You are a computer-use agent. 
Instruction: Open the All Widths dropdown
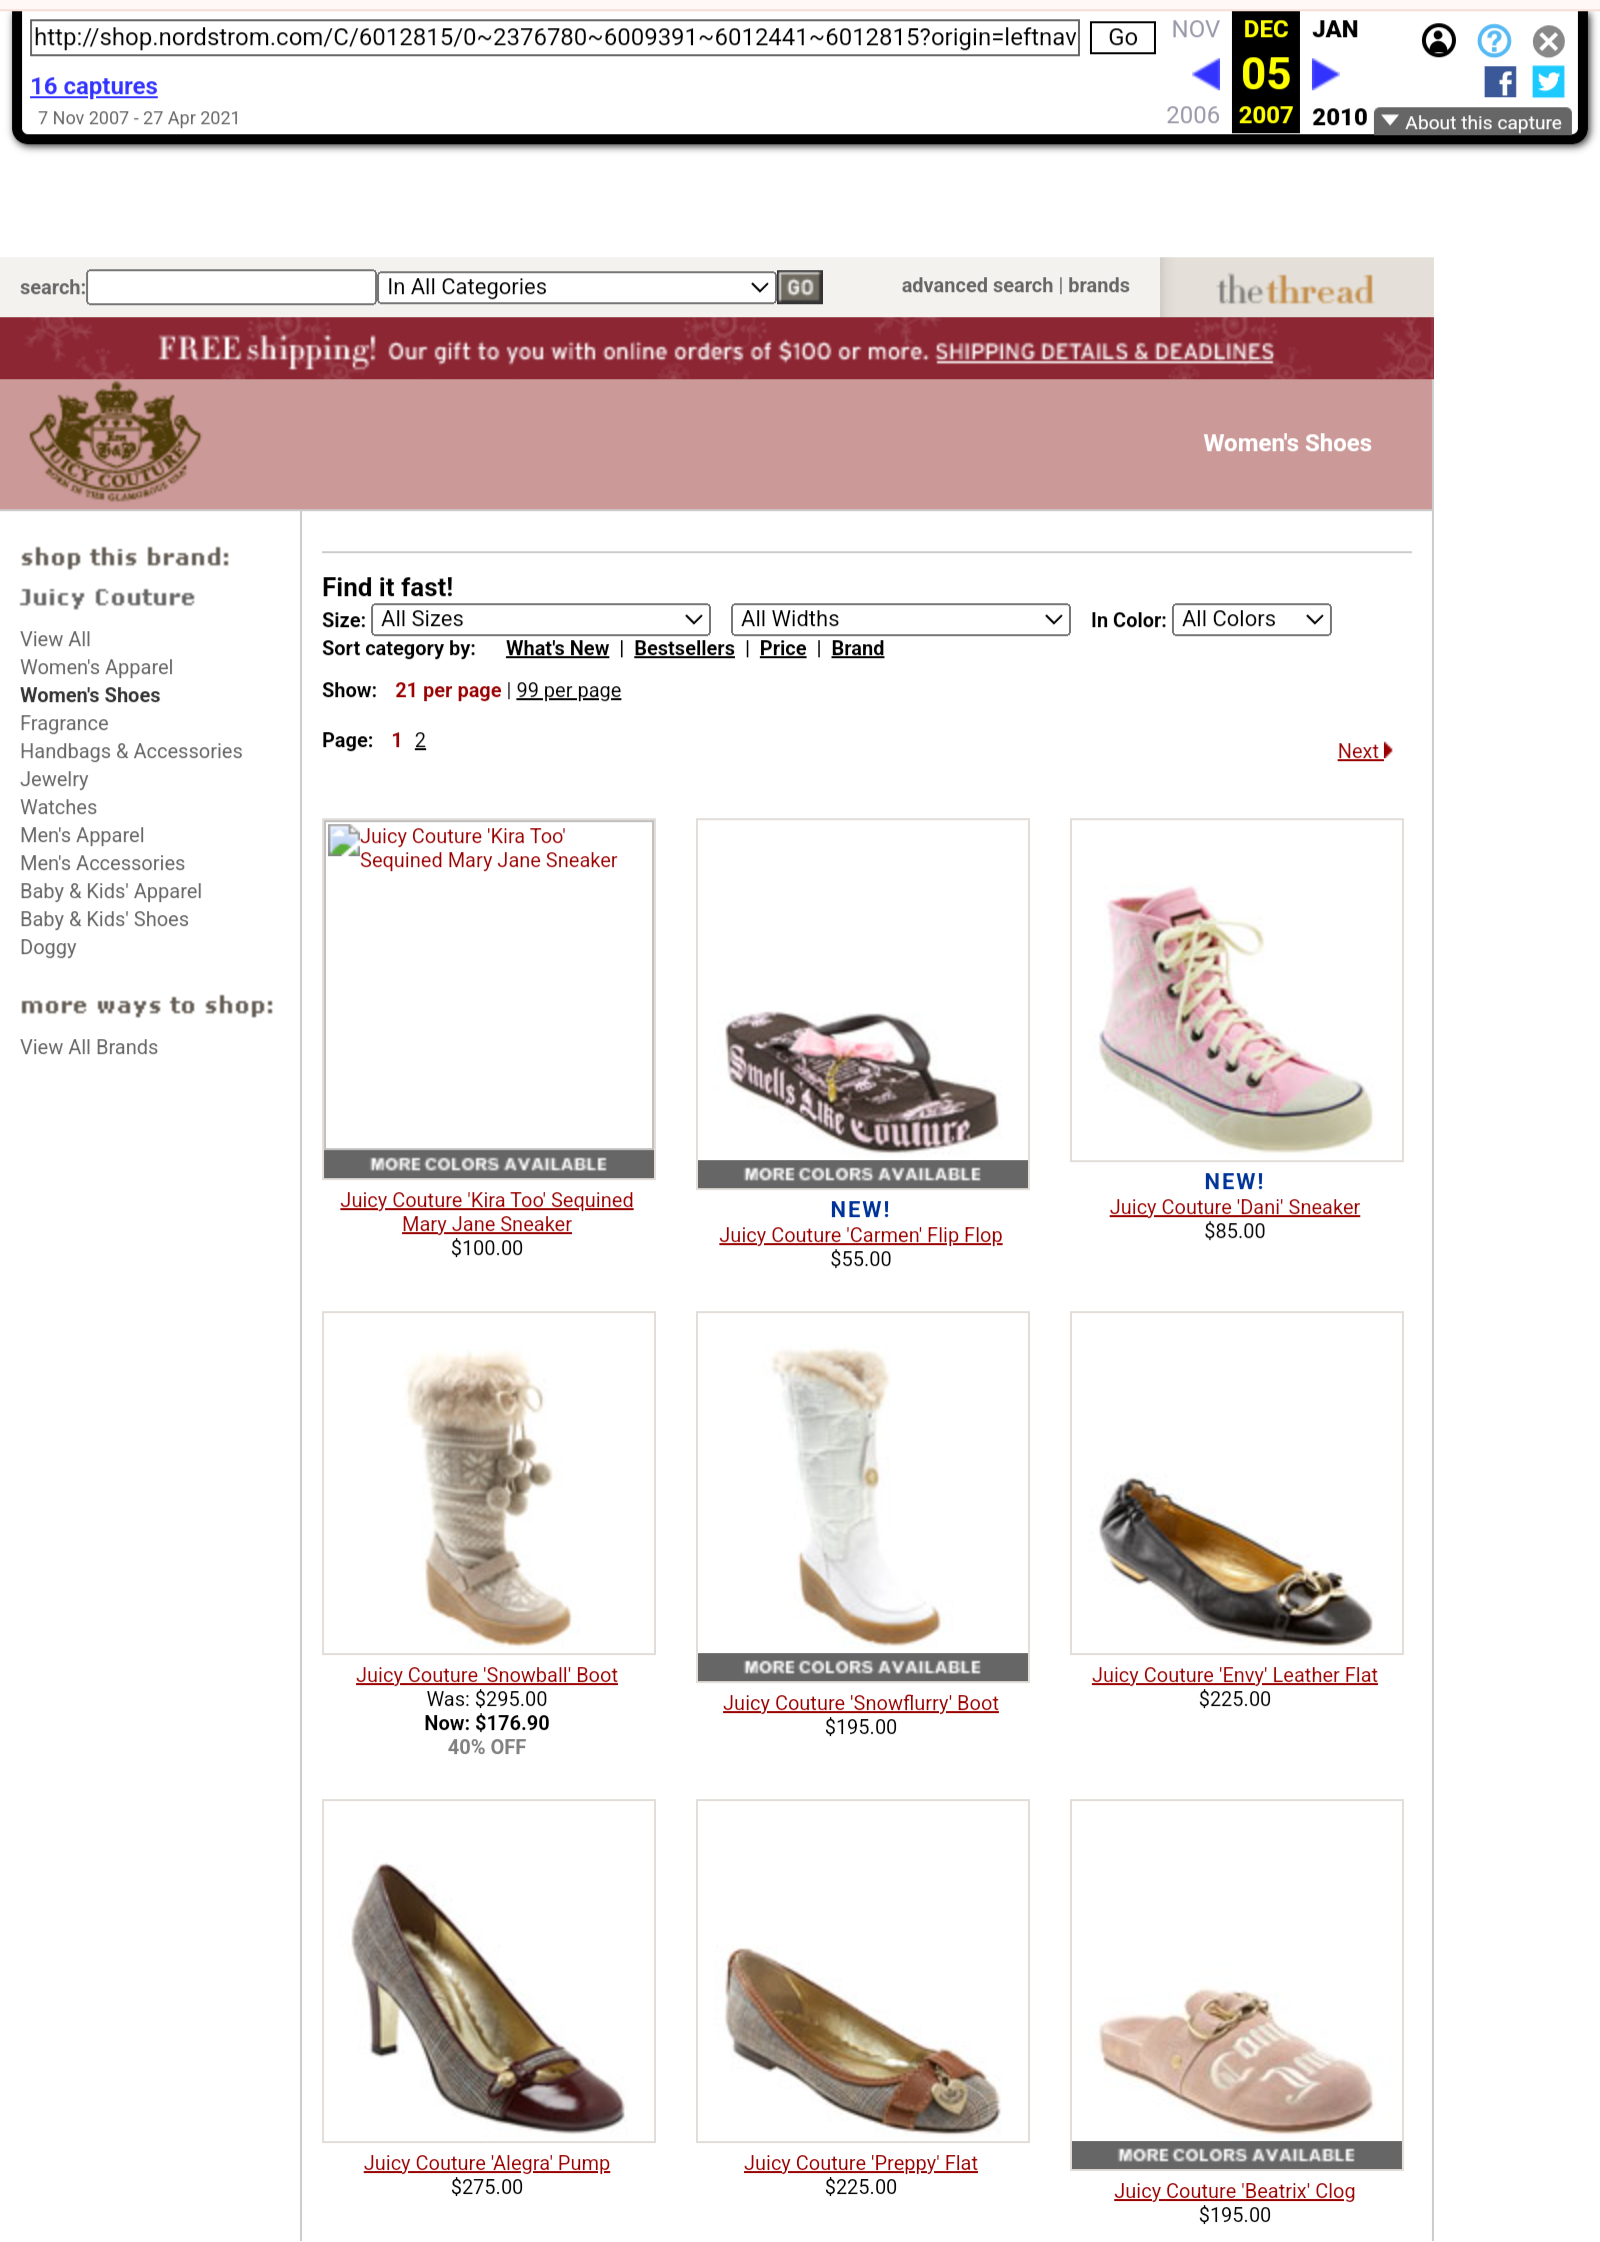point(901,619)
